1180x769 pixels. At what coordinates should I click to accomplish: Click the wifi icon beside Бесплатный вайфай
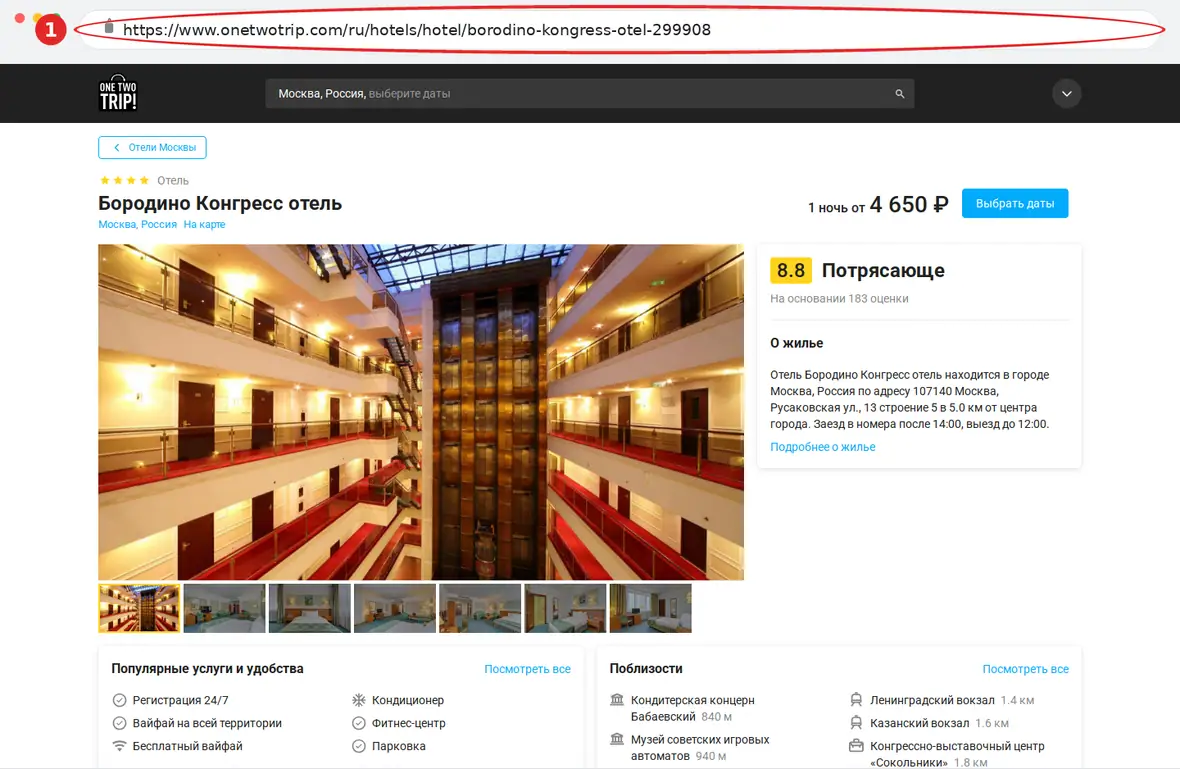tap(119, 746)
